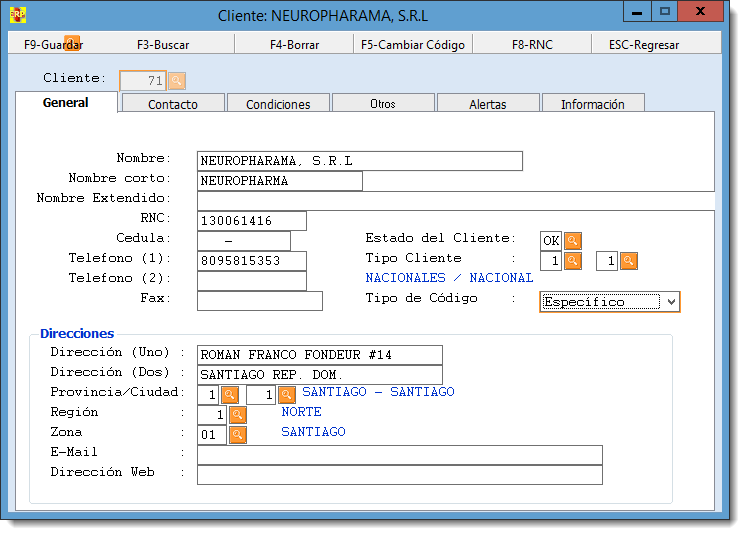The height and width of the screenshot is (535, 745).
Task: Expand the Tipo de Código dropdown
Action: click(x=671, y=302)
